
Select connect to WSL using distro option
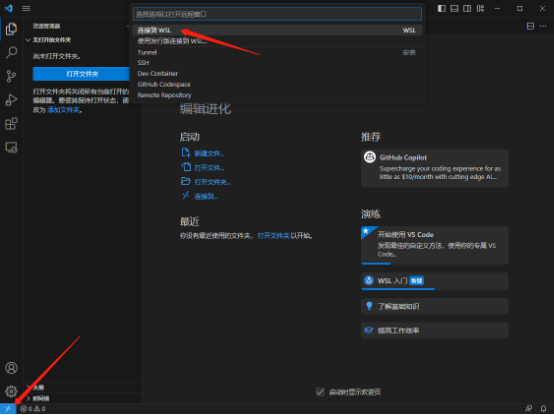tap(277, 41)
